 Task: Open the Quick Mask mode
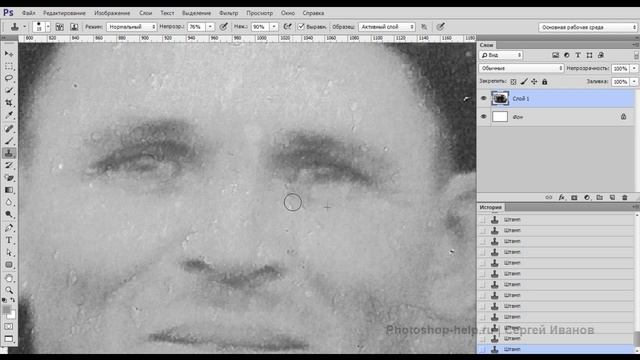tap(9, 327)
